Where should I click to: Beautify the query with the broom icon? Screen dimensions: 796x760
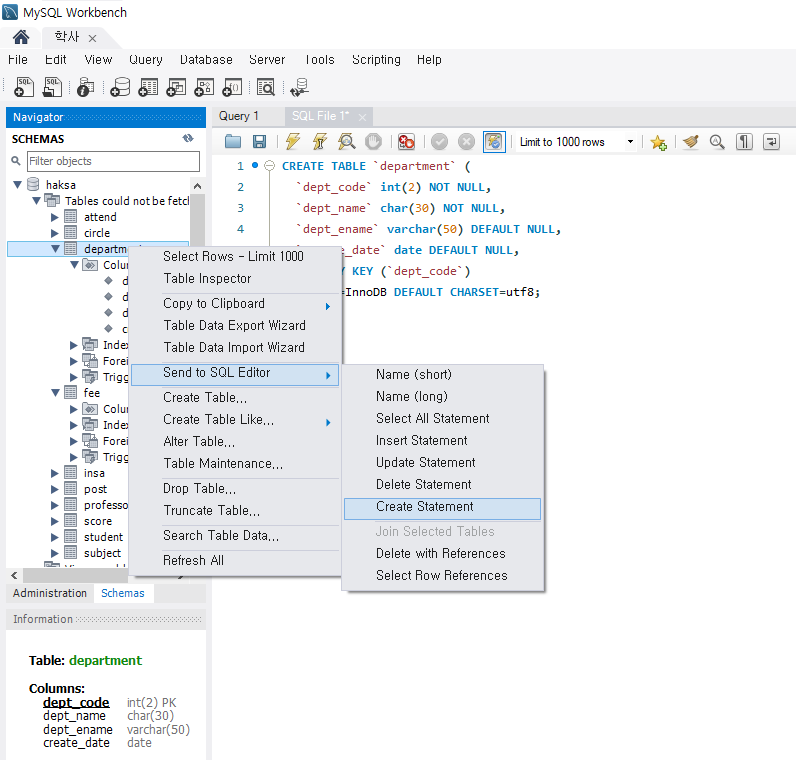click(690, 142)
